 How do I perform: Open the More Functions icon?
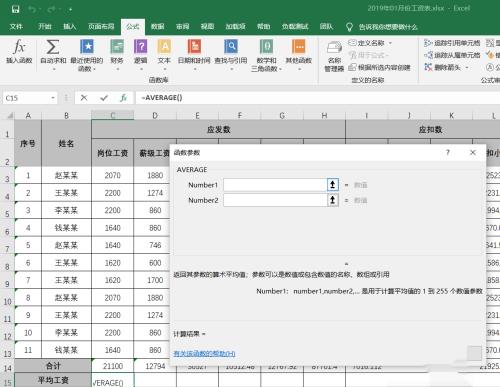click(x=299, y=47)
